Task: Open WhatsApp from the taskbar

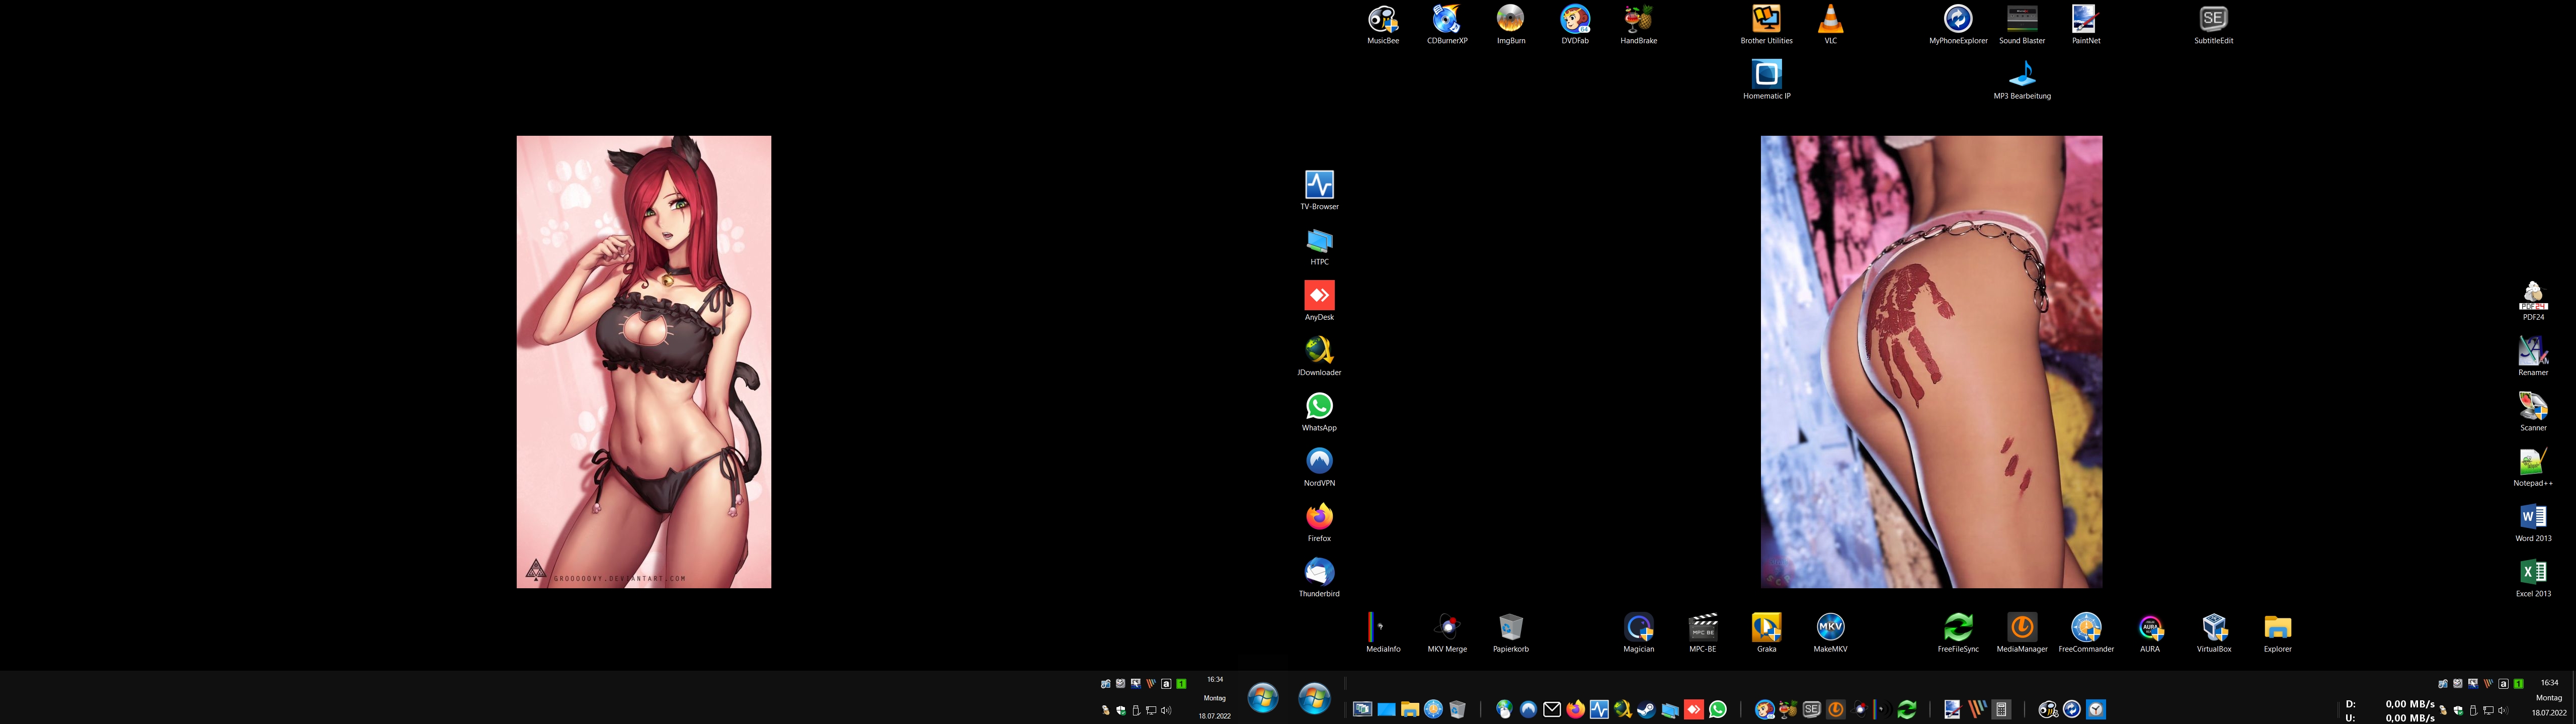Action: 1717,709
